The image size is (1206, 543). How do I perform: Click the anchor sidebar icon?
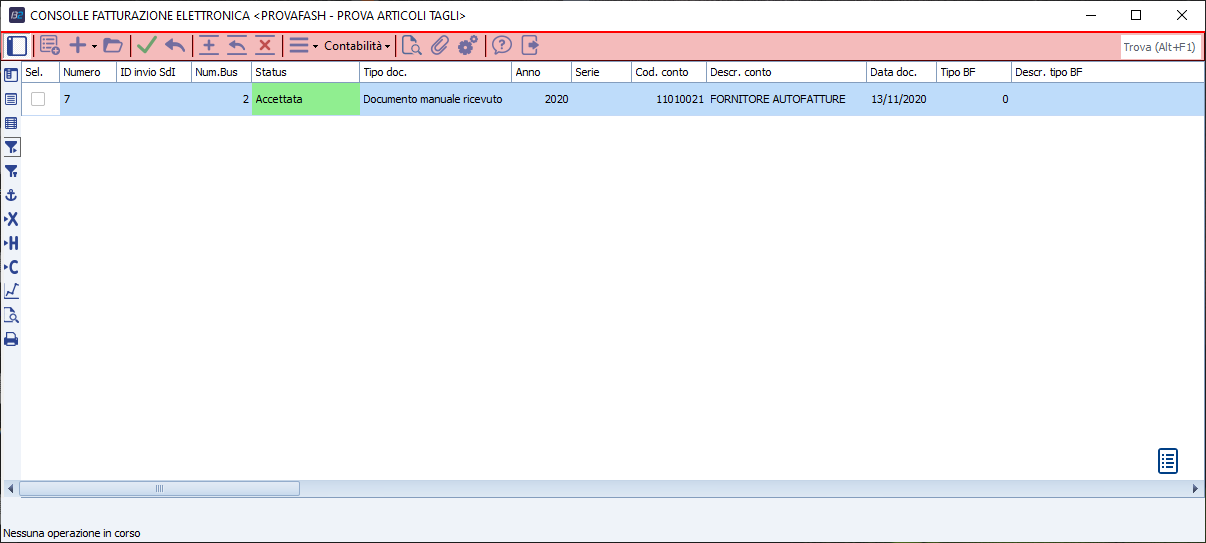pyautogui.click(x=11, y=195)
